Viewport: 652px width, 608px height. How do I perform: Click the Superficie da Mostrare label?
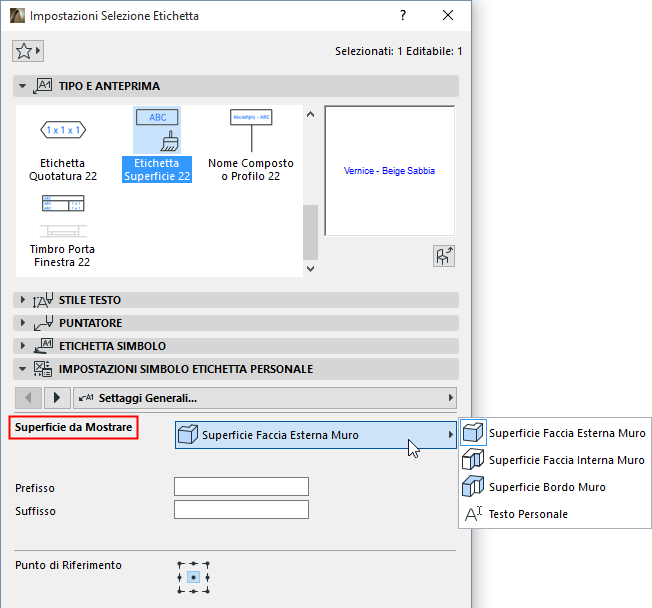[x=74, y=428]
